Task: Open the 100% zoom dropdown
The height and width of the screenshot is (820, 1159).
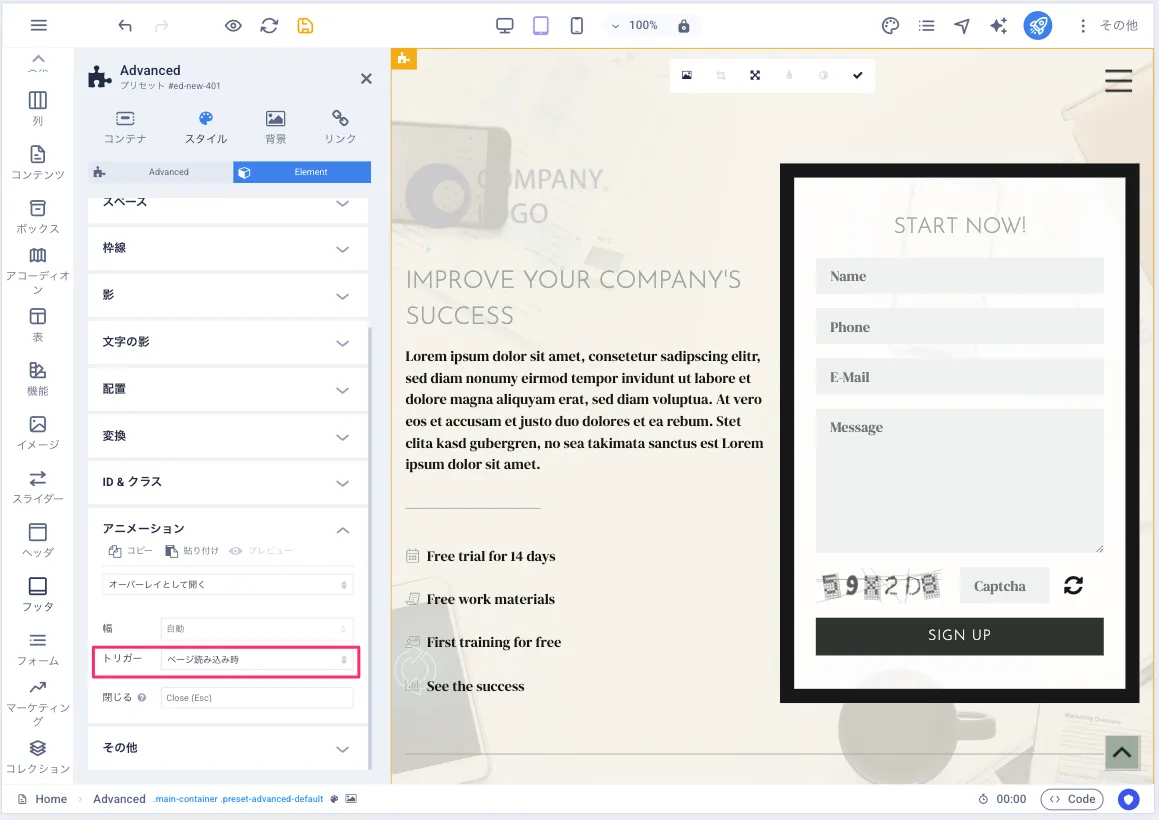Action: (x=634, y=26)
